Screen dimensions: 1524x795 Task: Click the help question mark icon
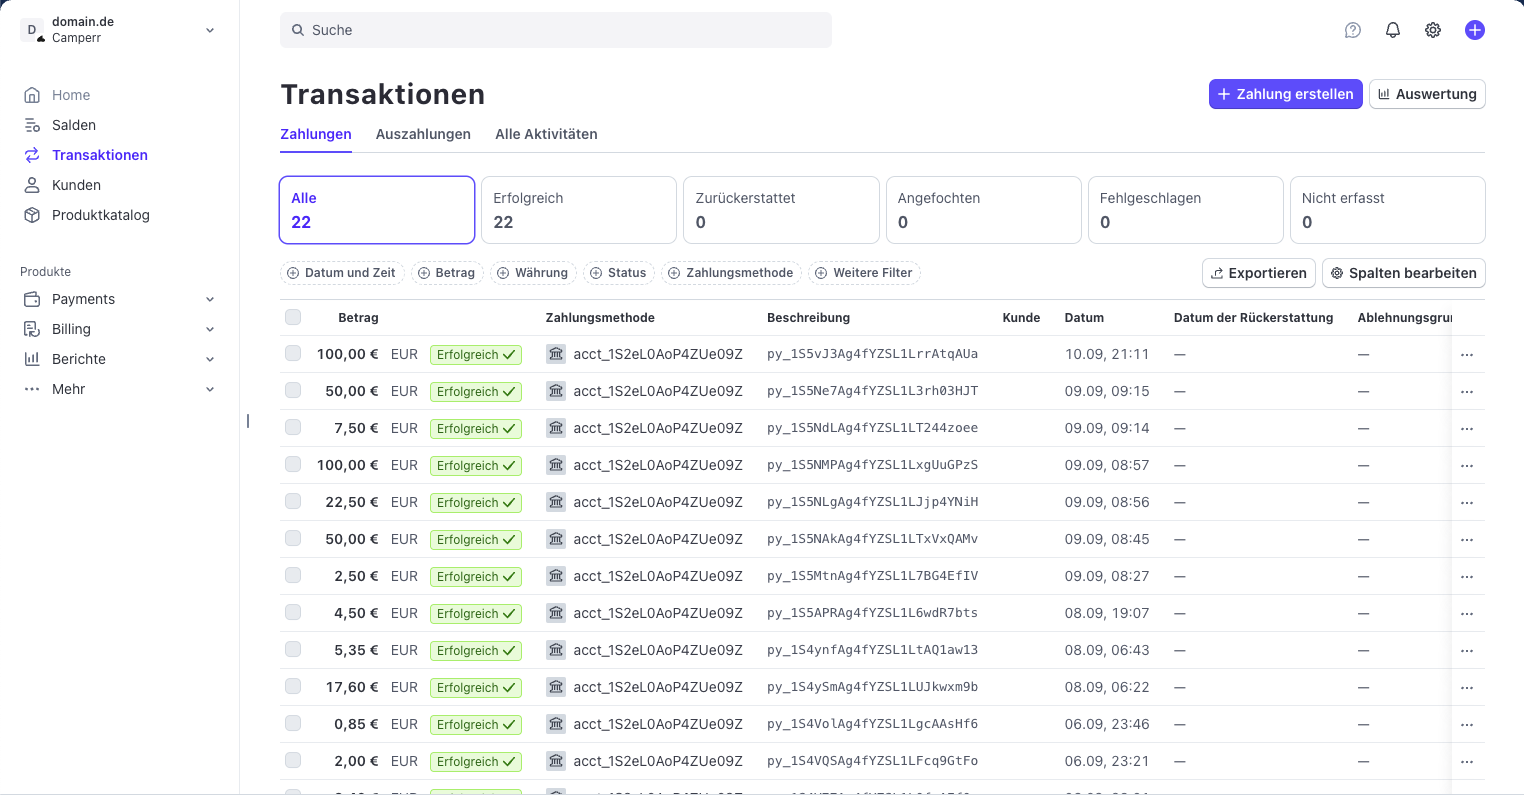click(1353, 30)
